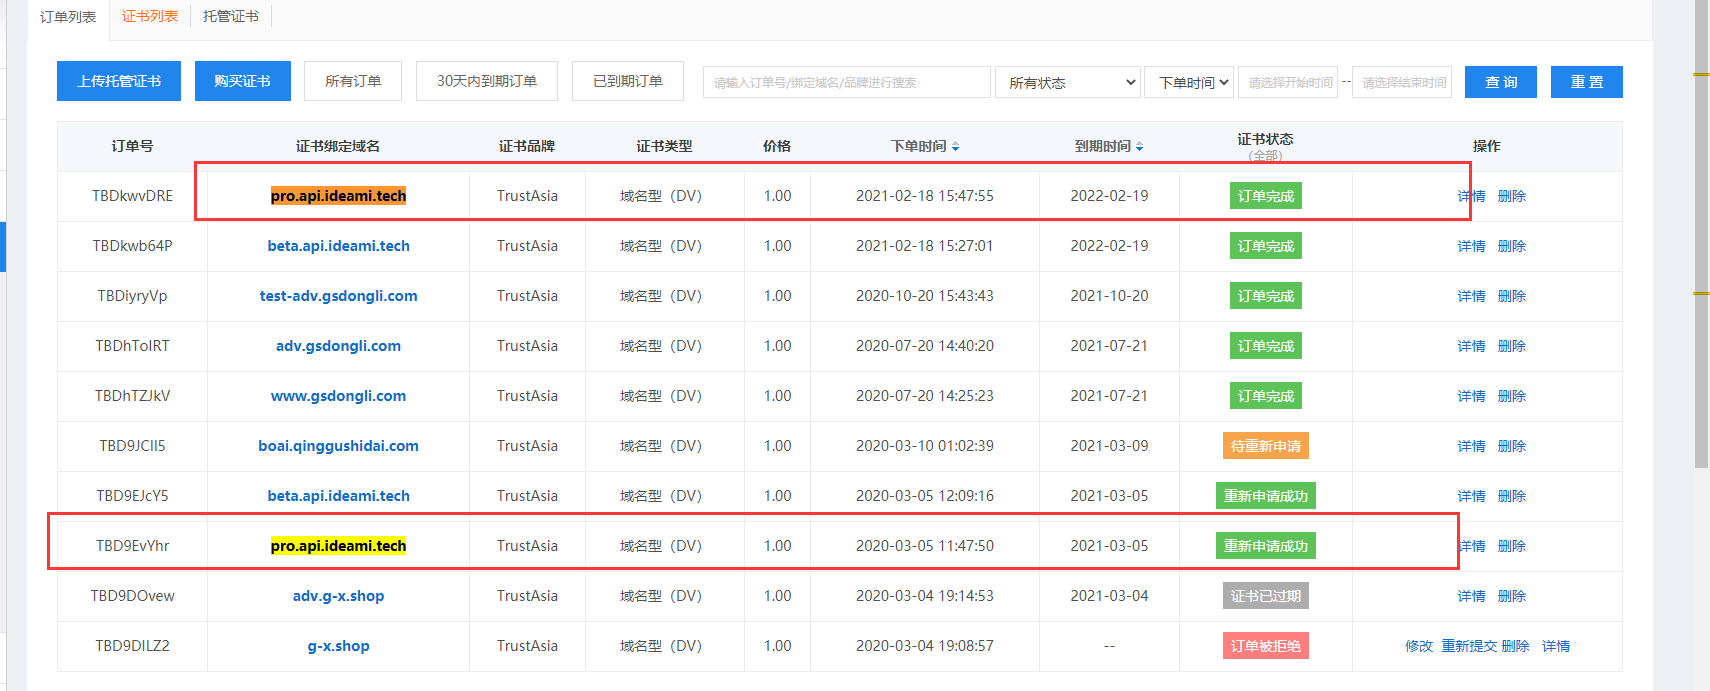The width and height of the screenshot is (1710, 691).
Task: Click 重新提交 for order TBD9DILZ2
Action: pos(1468,646)
